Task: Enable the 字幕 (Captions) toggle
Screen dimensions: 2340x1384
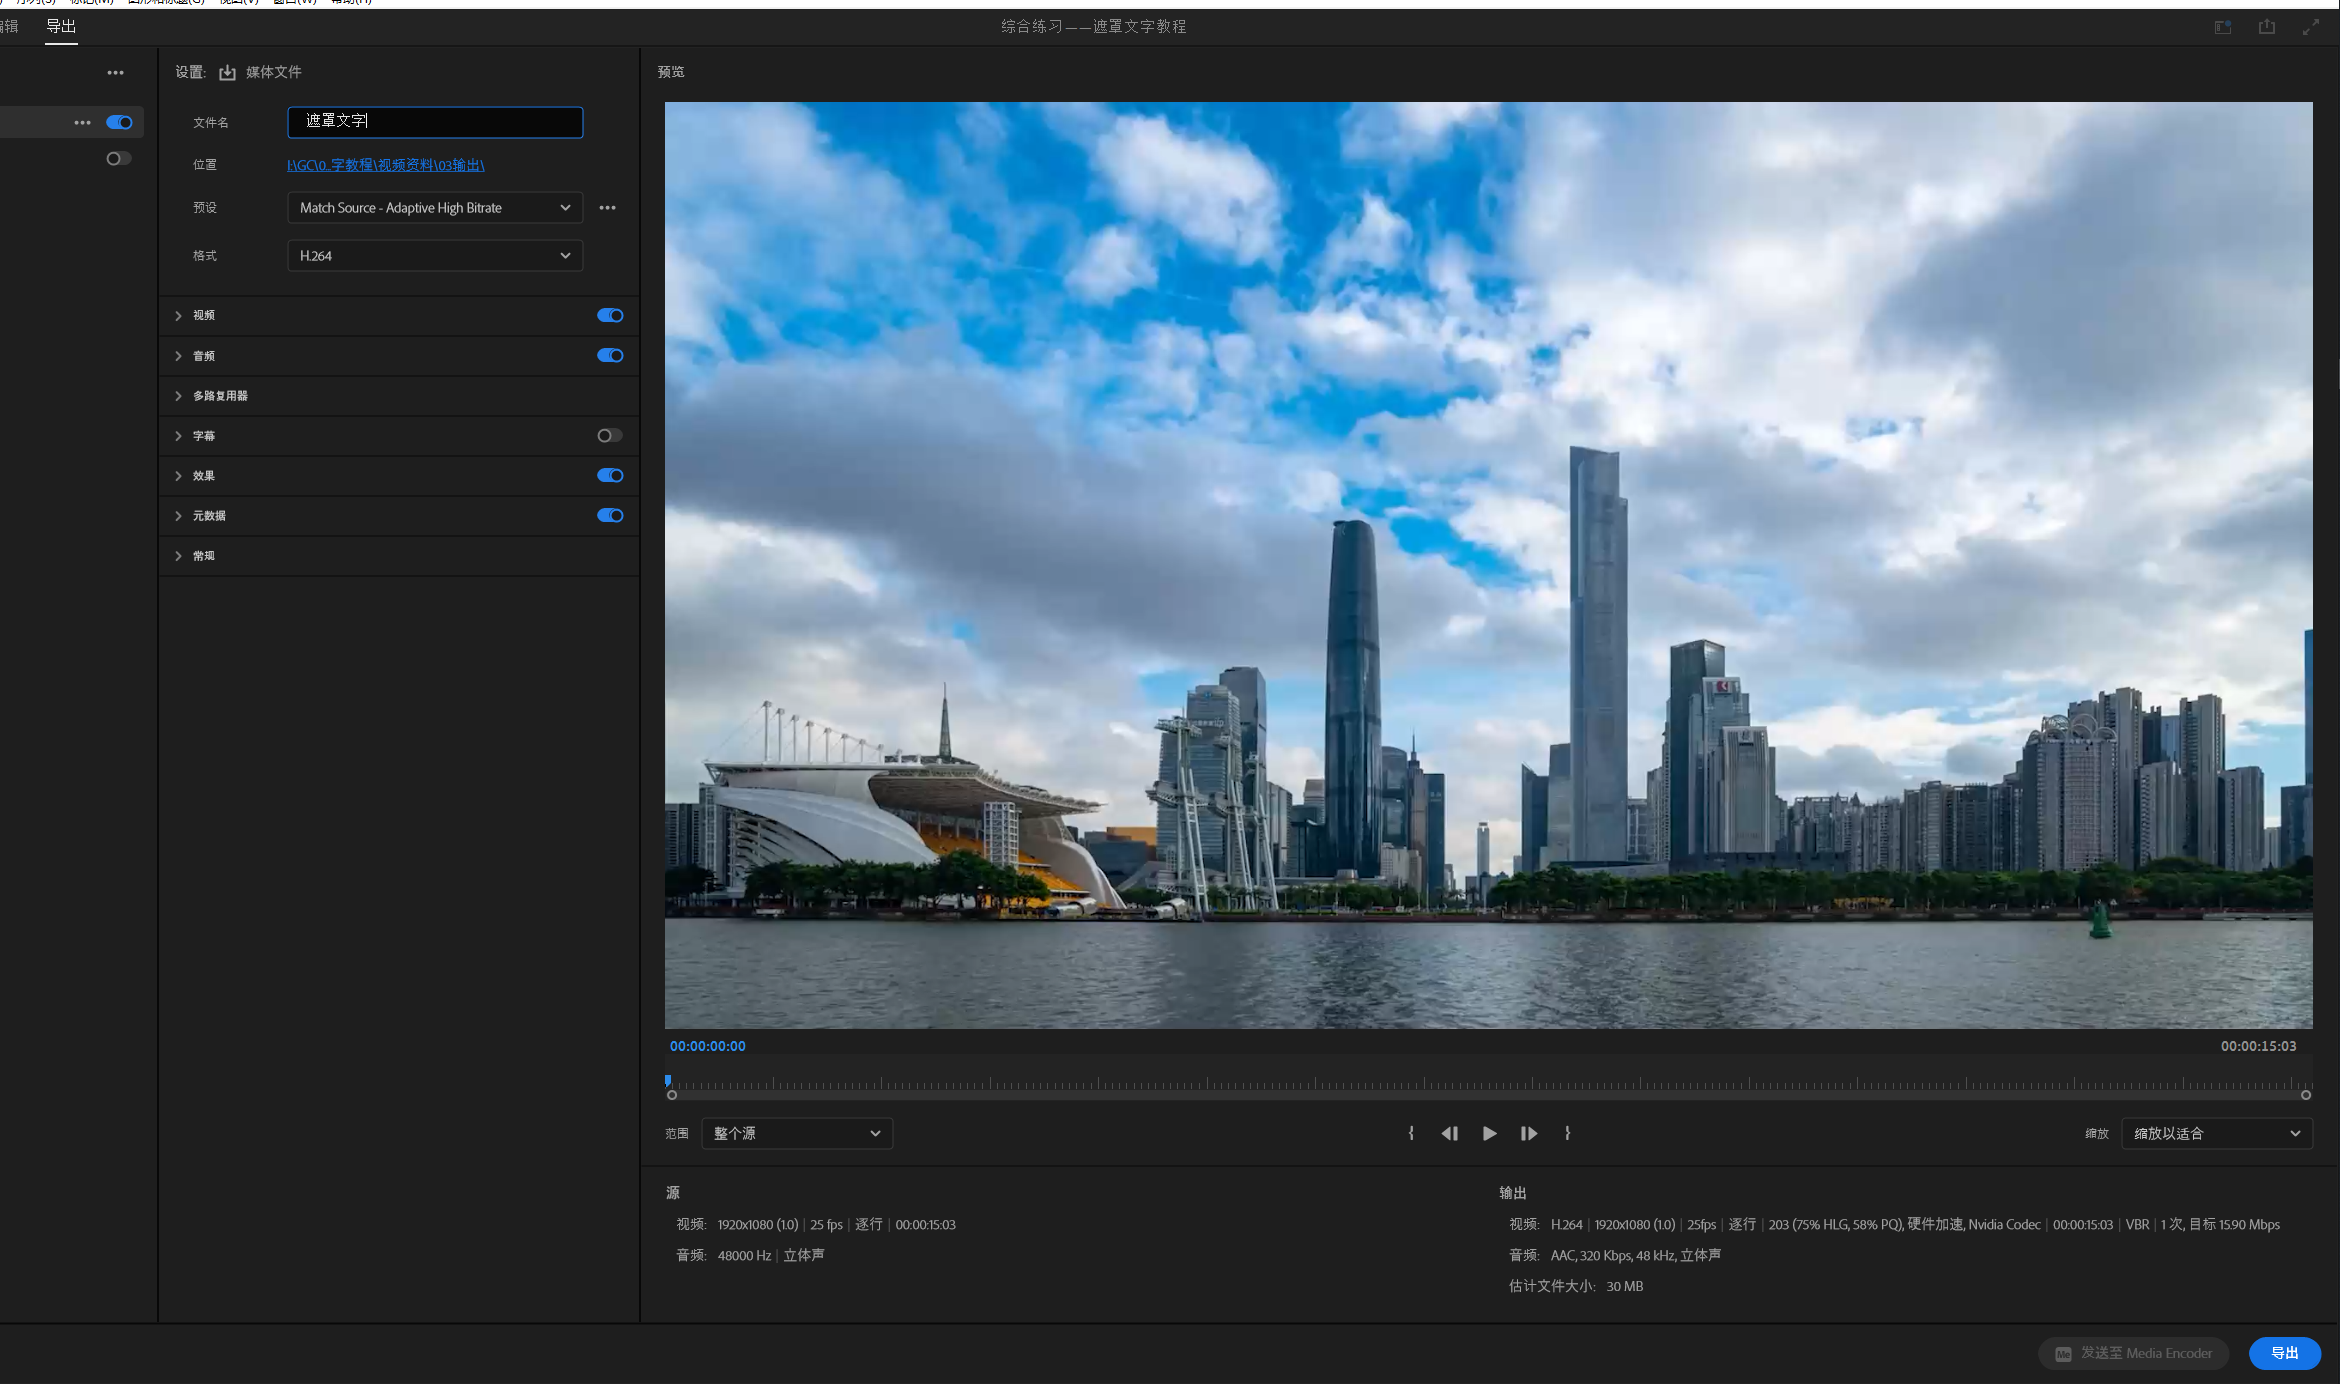Action: [x=610, y=435]
